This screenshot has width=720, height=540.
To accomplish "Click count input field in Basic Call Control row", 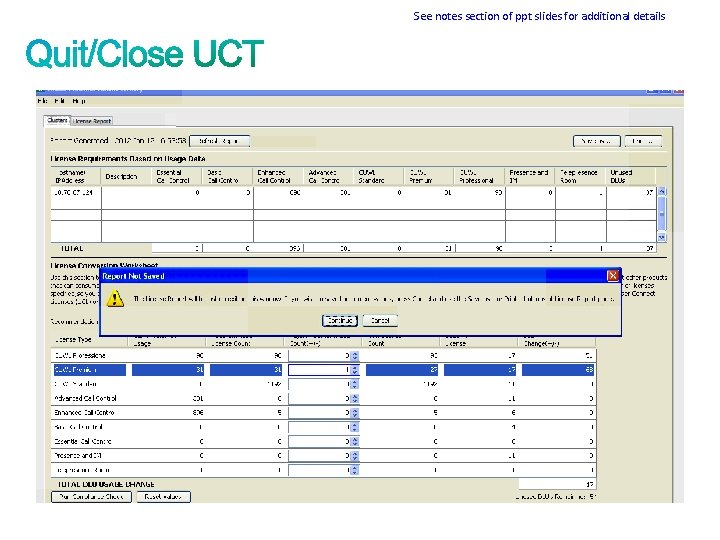I will click(x=320, y=427).
